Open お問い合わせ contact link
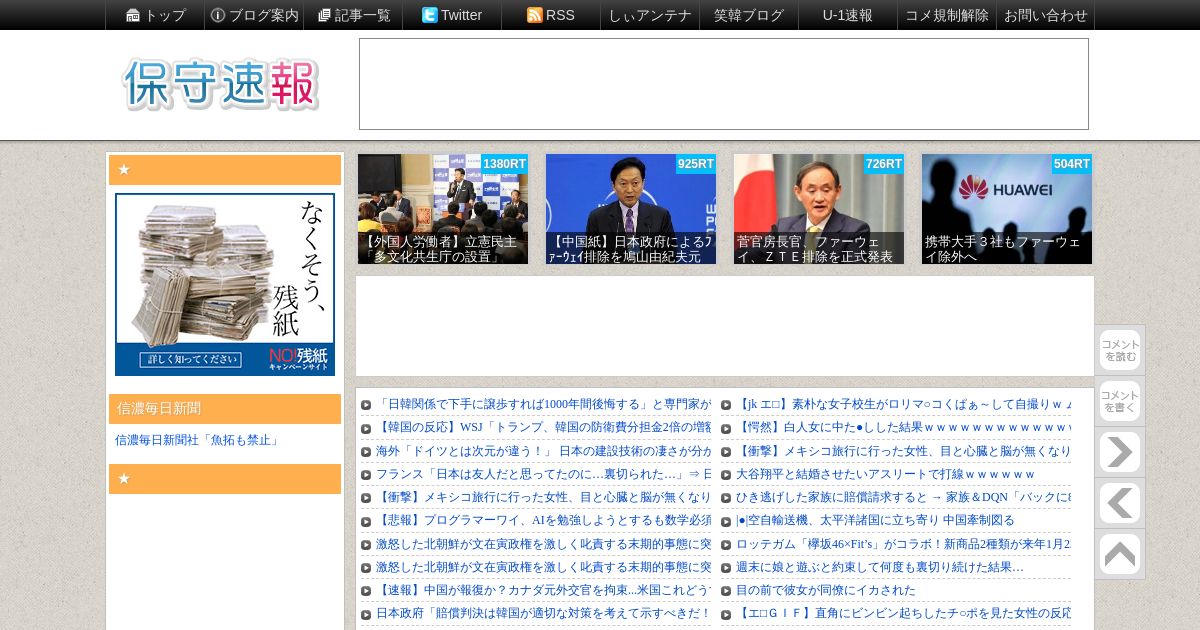 point(1046,15)
